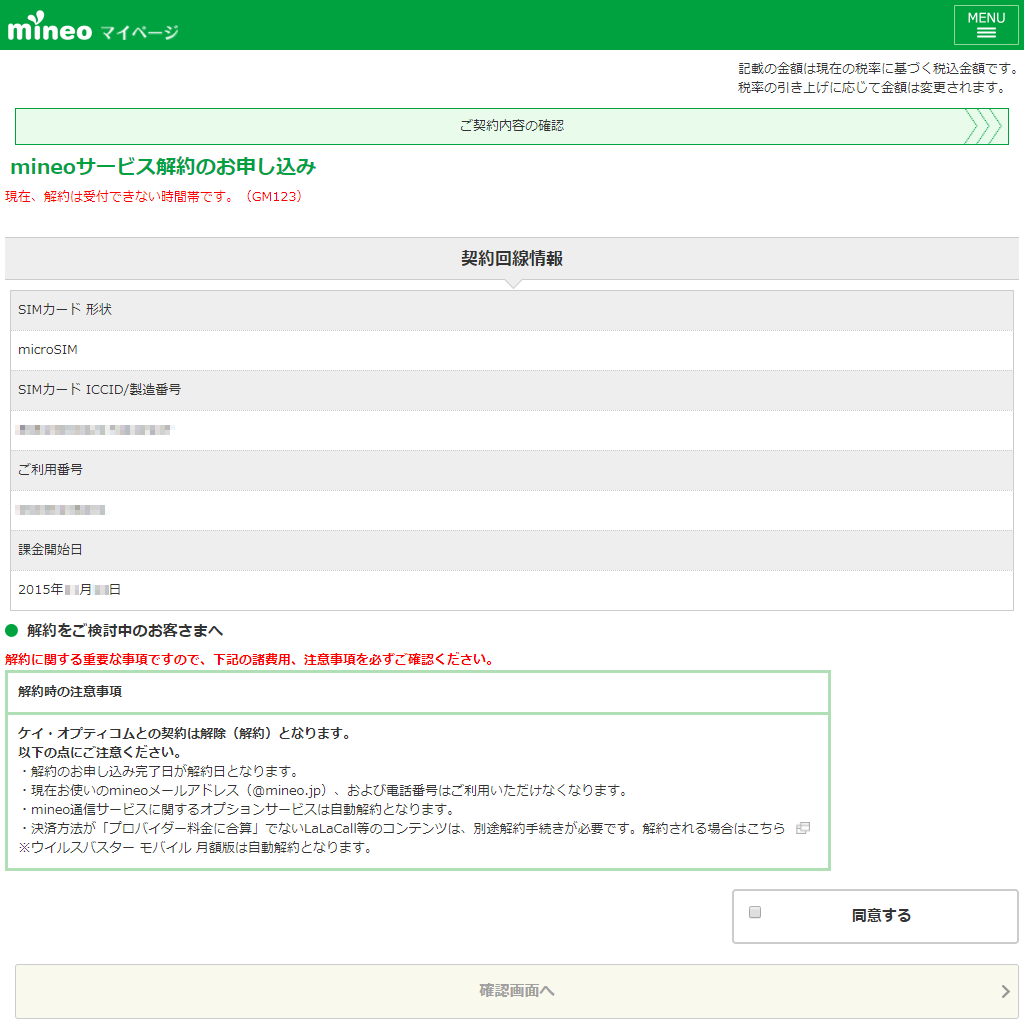1024x1024 pixels.
Task: Click the arrow on 確認画面へ bar
Action: (1006, 991)
